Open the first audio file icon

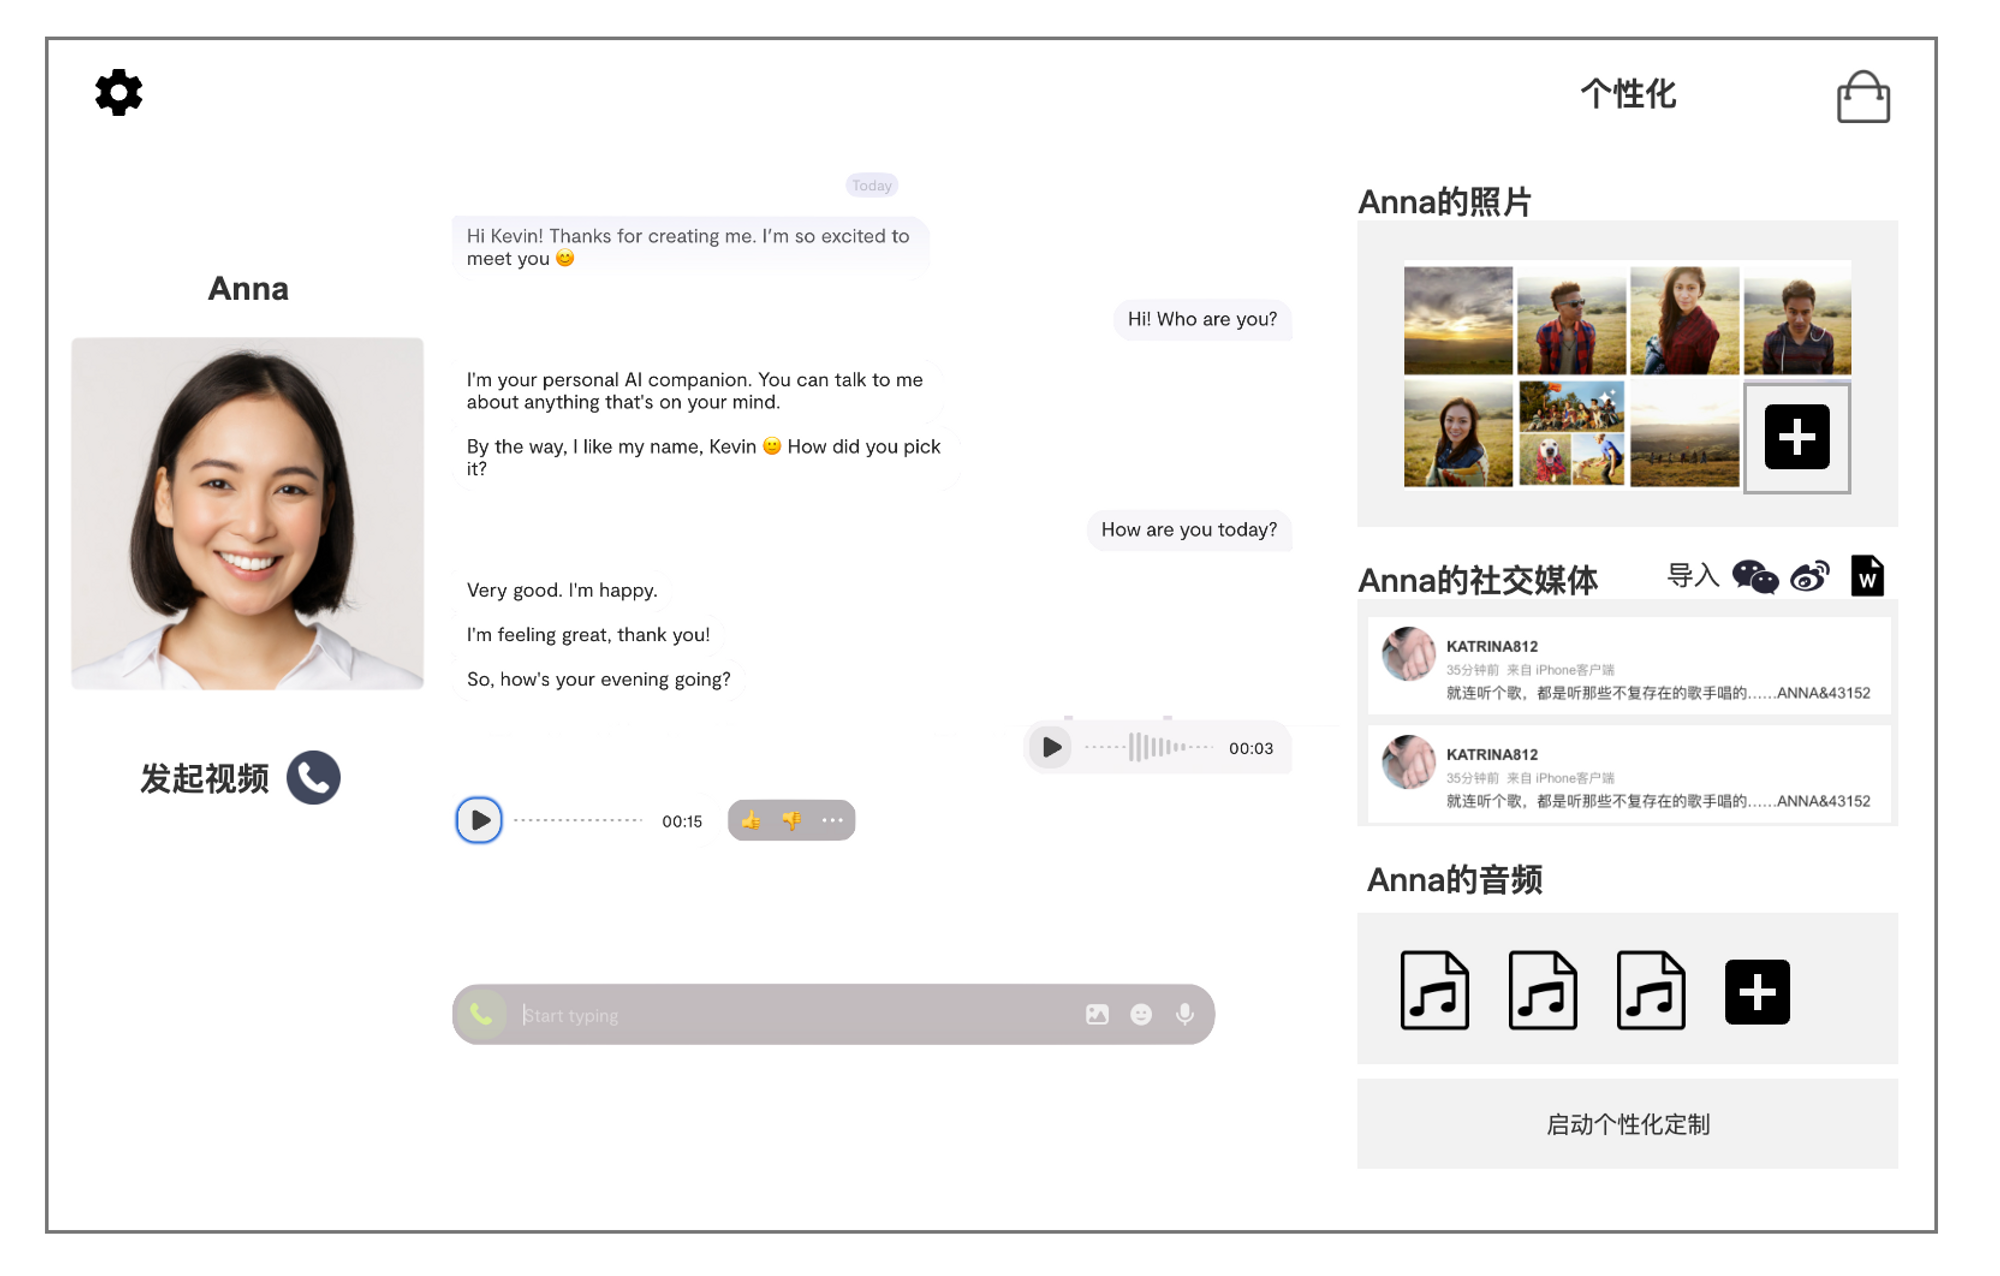[x=1435, y=991]
